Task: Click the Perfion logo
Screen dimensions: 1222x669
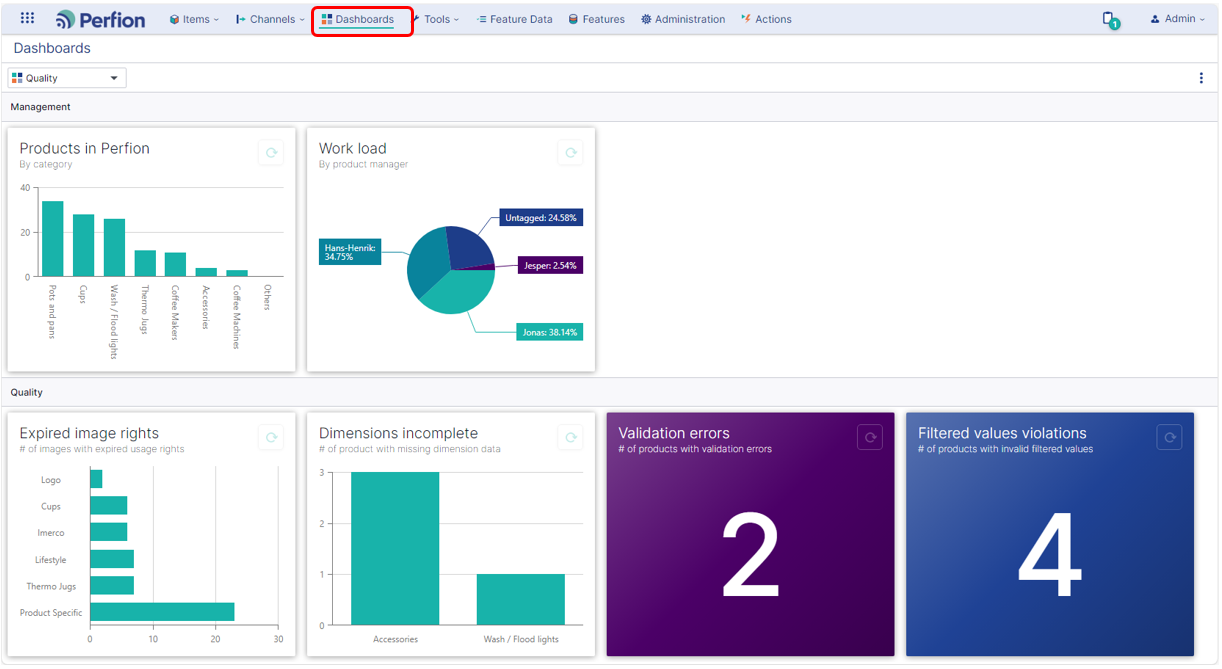Action: click(100, 19)
